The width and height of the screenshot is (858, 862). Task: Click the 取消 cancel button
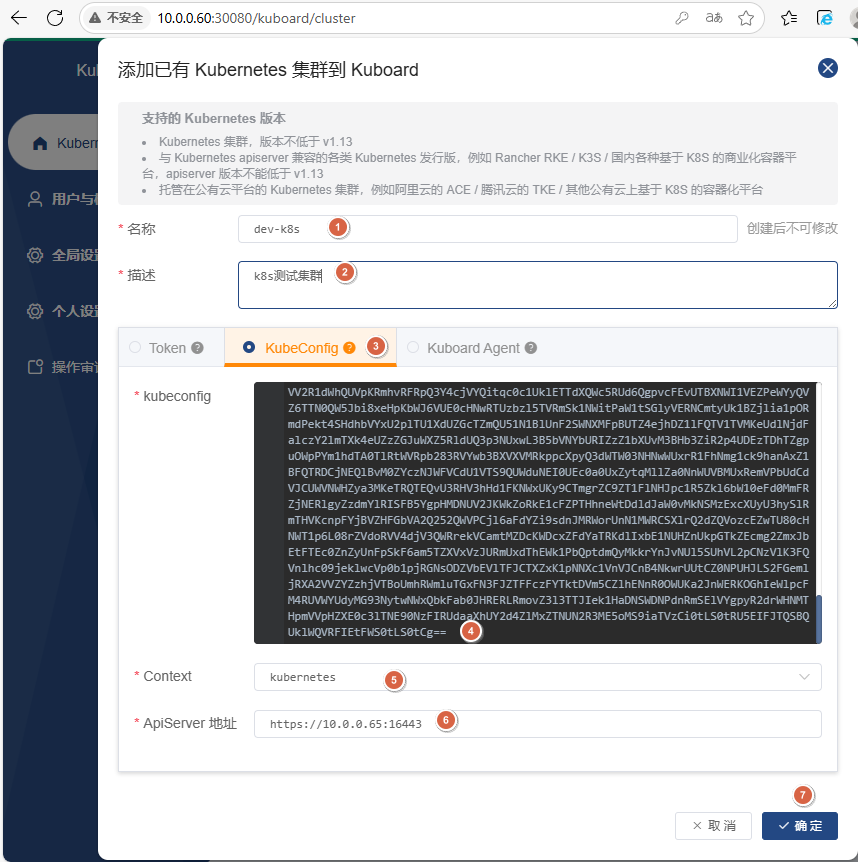click(713, 826)
